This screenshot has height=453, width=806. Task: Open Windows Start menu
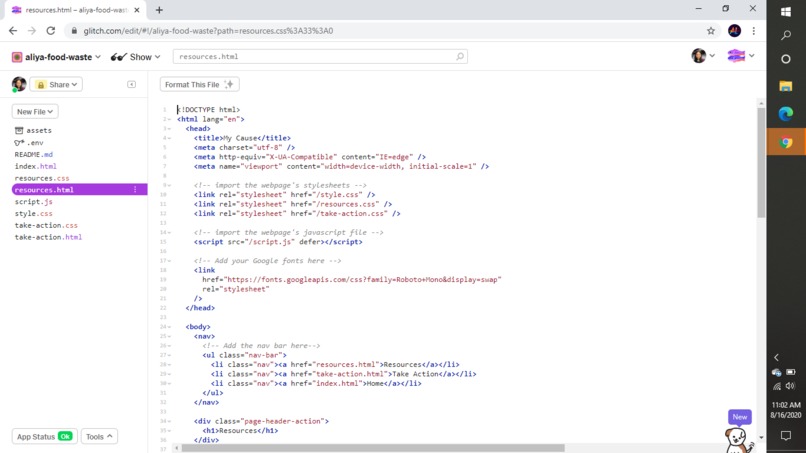[785, 11]
